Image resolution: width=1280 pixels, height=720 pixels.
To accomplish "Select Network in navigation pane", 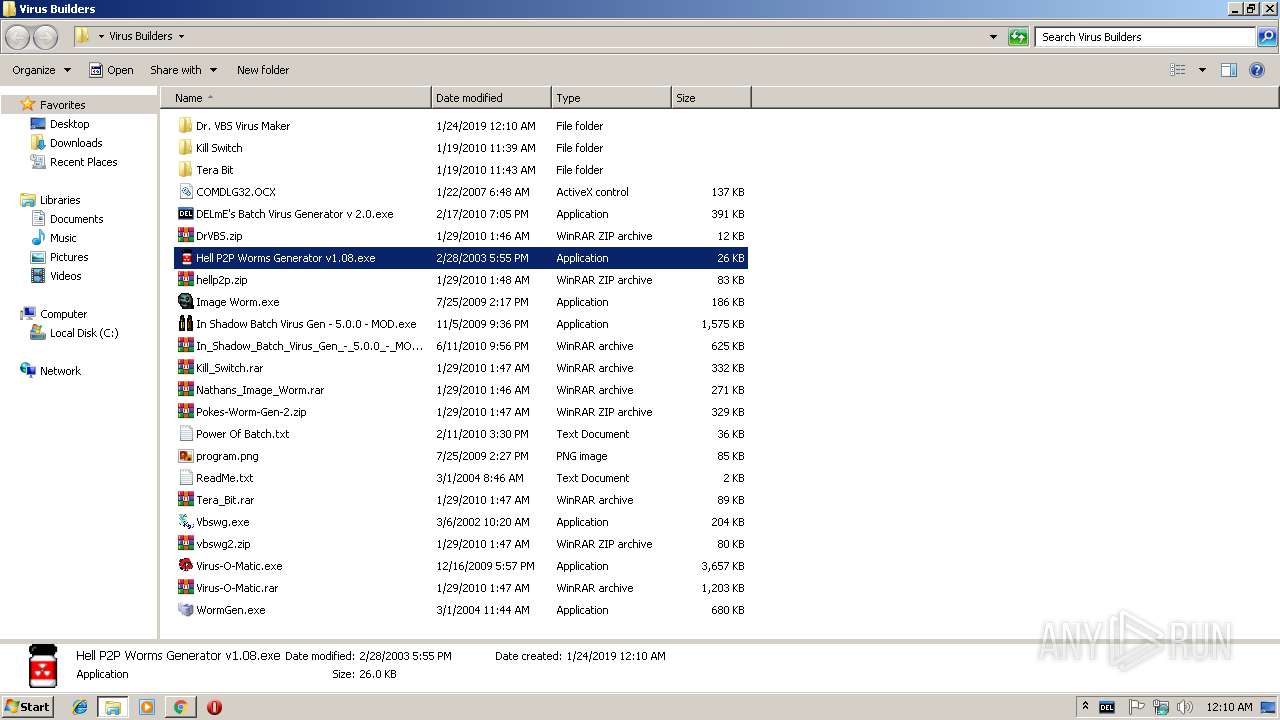I will pyautogui.click(x=60, y=371).
